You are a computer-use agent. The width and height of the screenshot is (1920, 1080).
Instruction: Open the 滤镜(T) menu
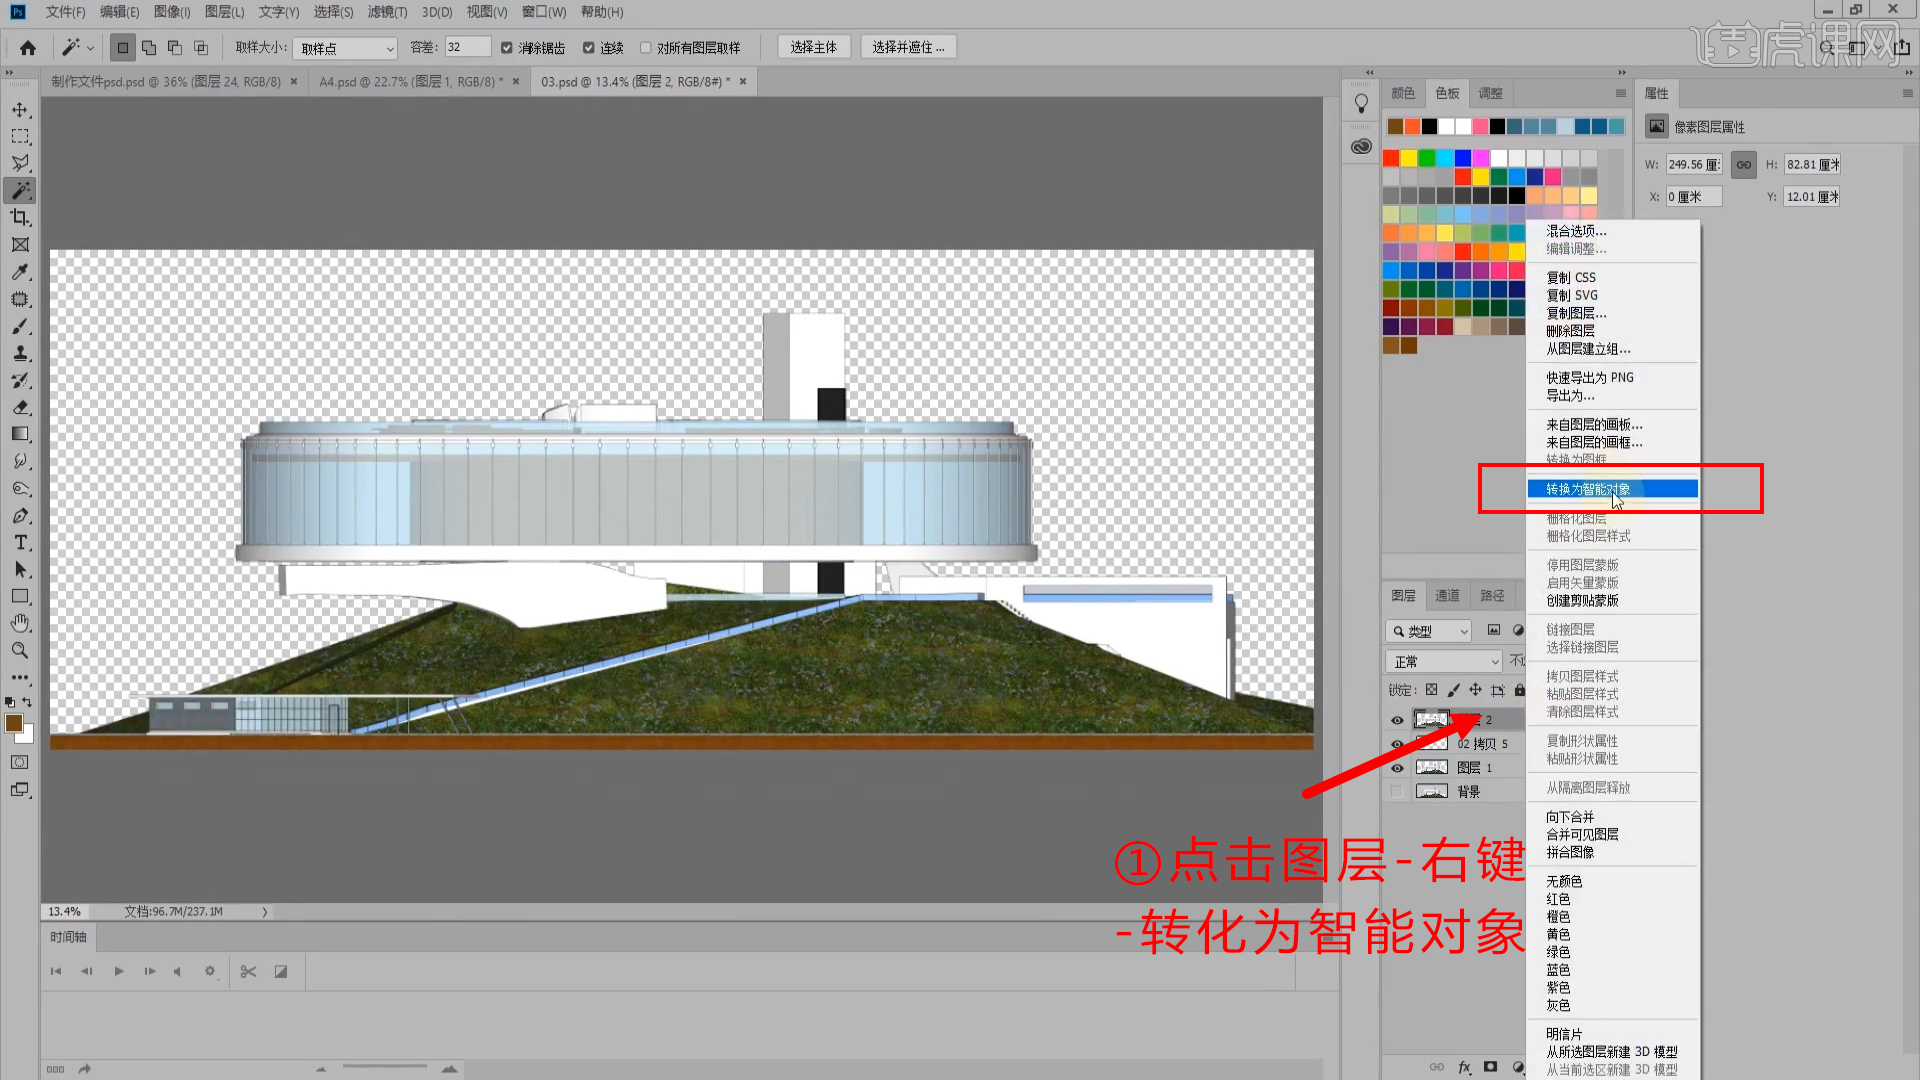[x=387, y=12]
